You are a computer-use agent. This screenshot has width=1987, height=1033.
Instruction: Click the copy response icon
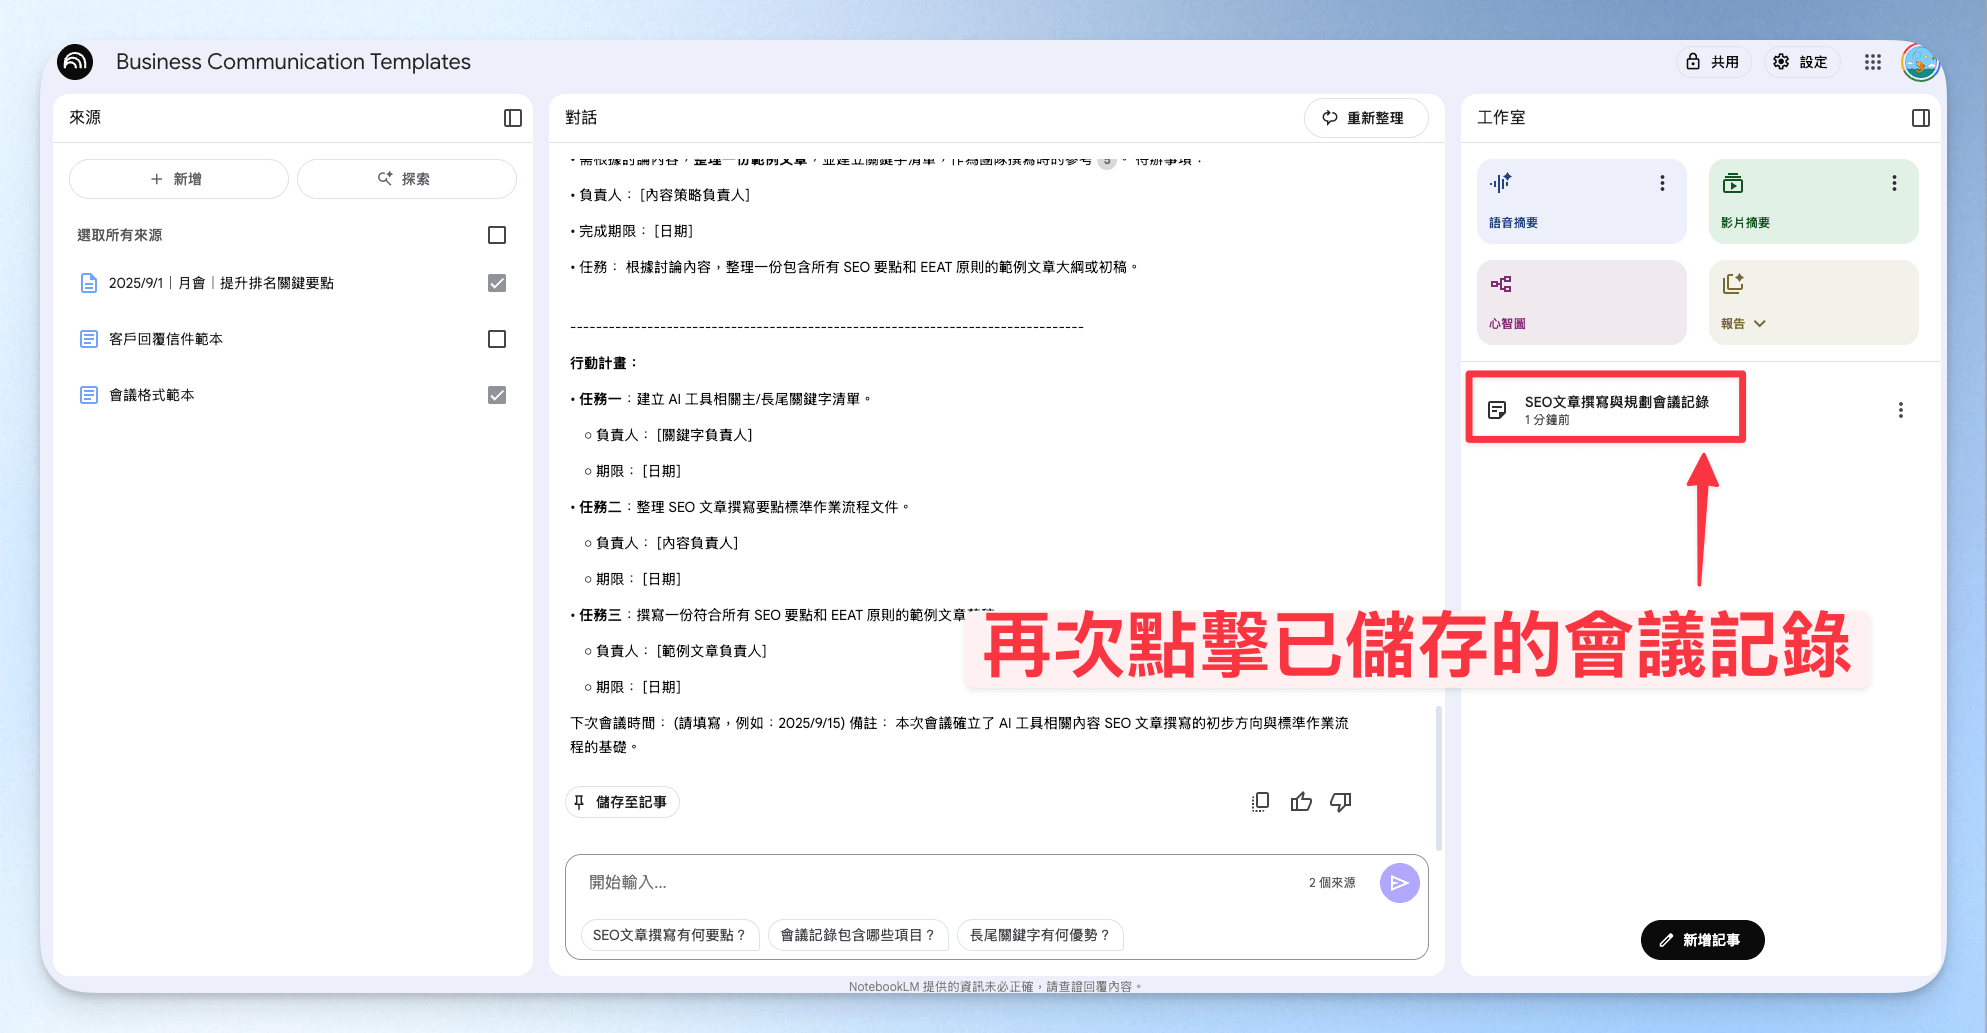(1260, 802)
